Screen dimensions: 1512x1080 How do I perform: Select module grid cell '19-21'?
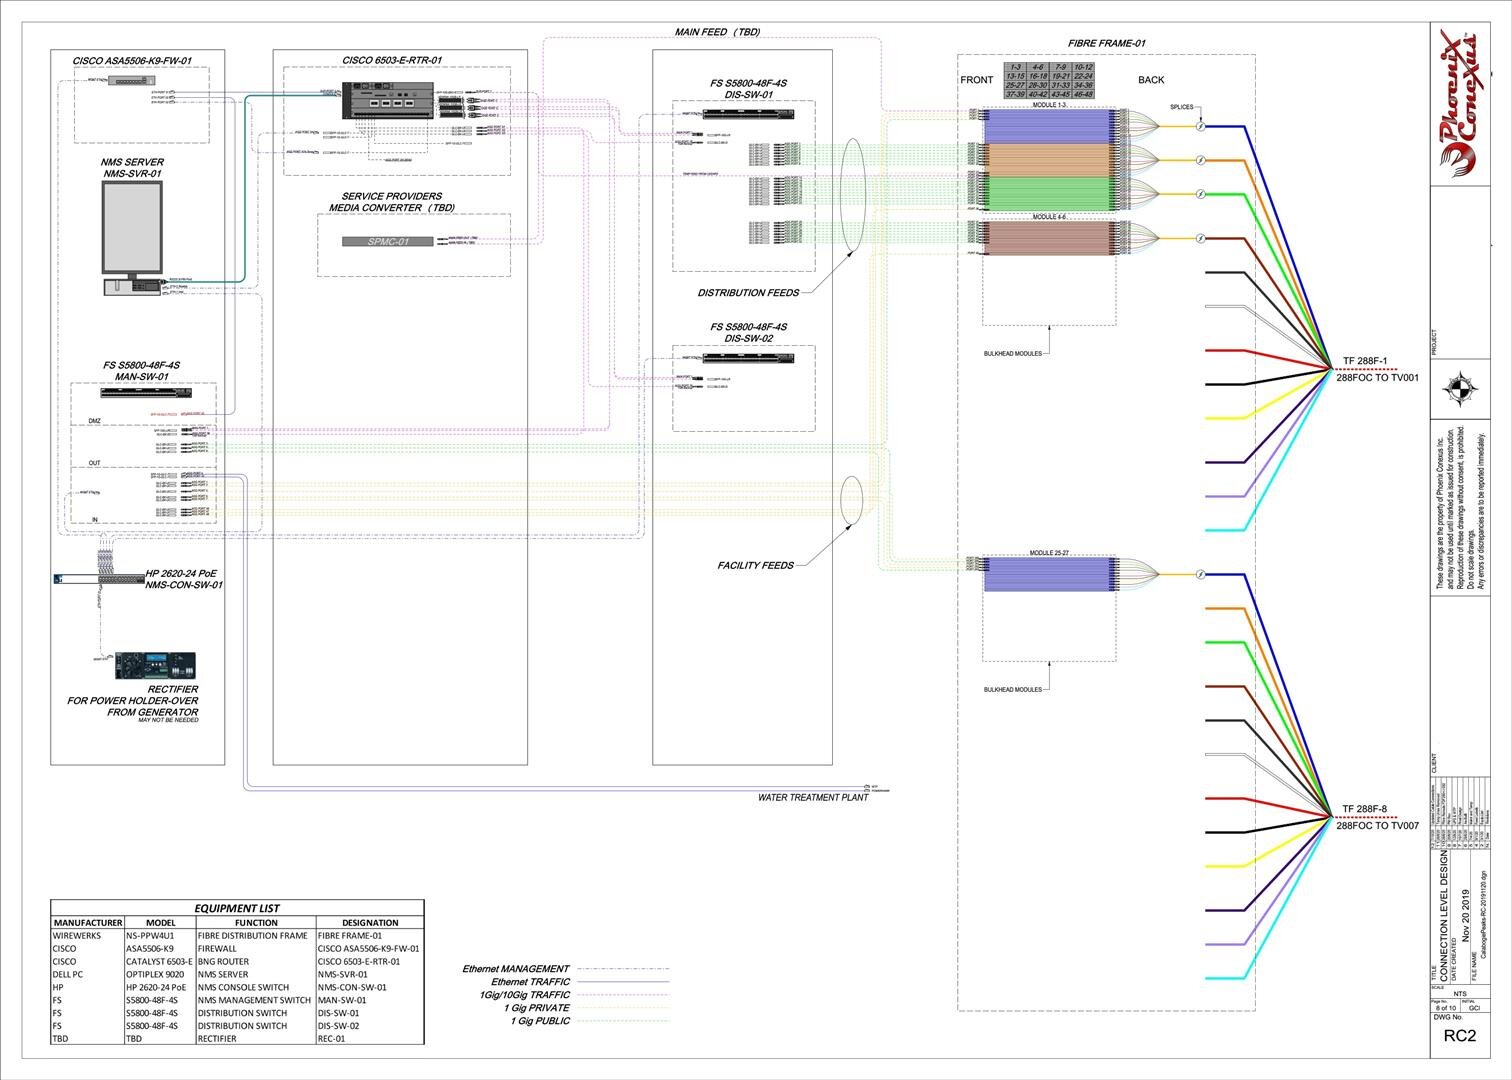pyautogui.click(x=1060, y=76)
